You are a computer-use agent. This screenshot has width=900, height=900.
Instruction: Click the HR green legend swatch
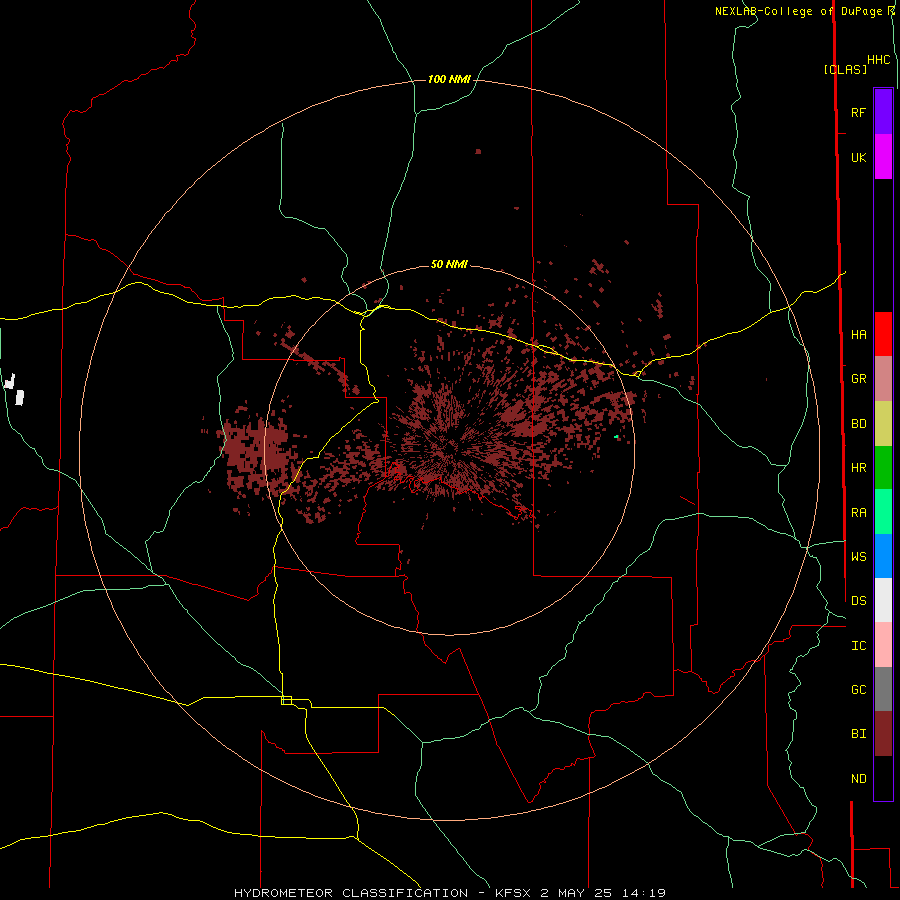click(883, 468)
